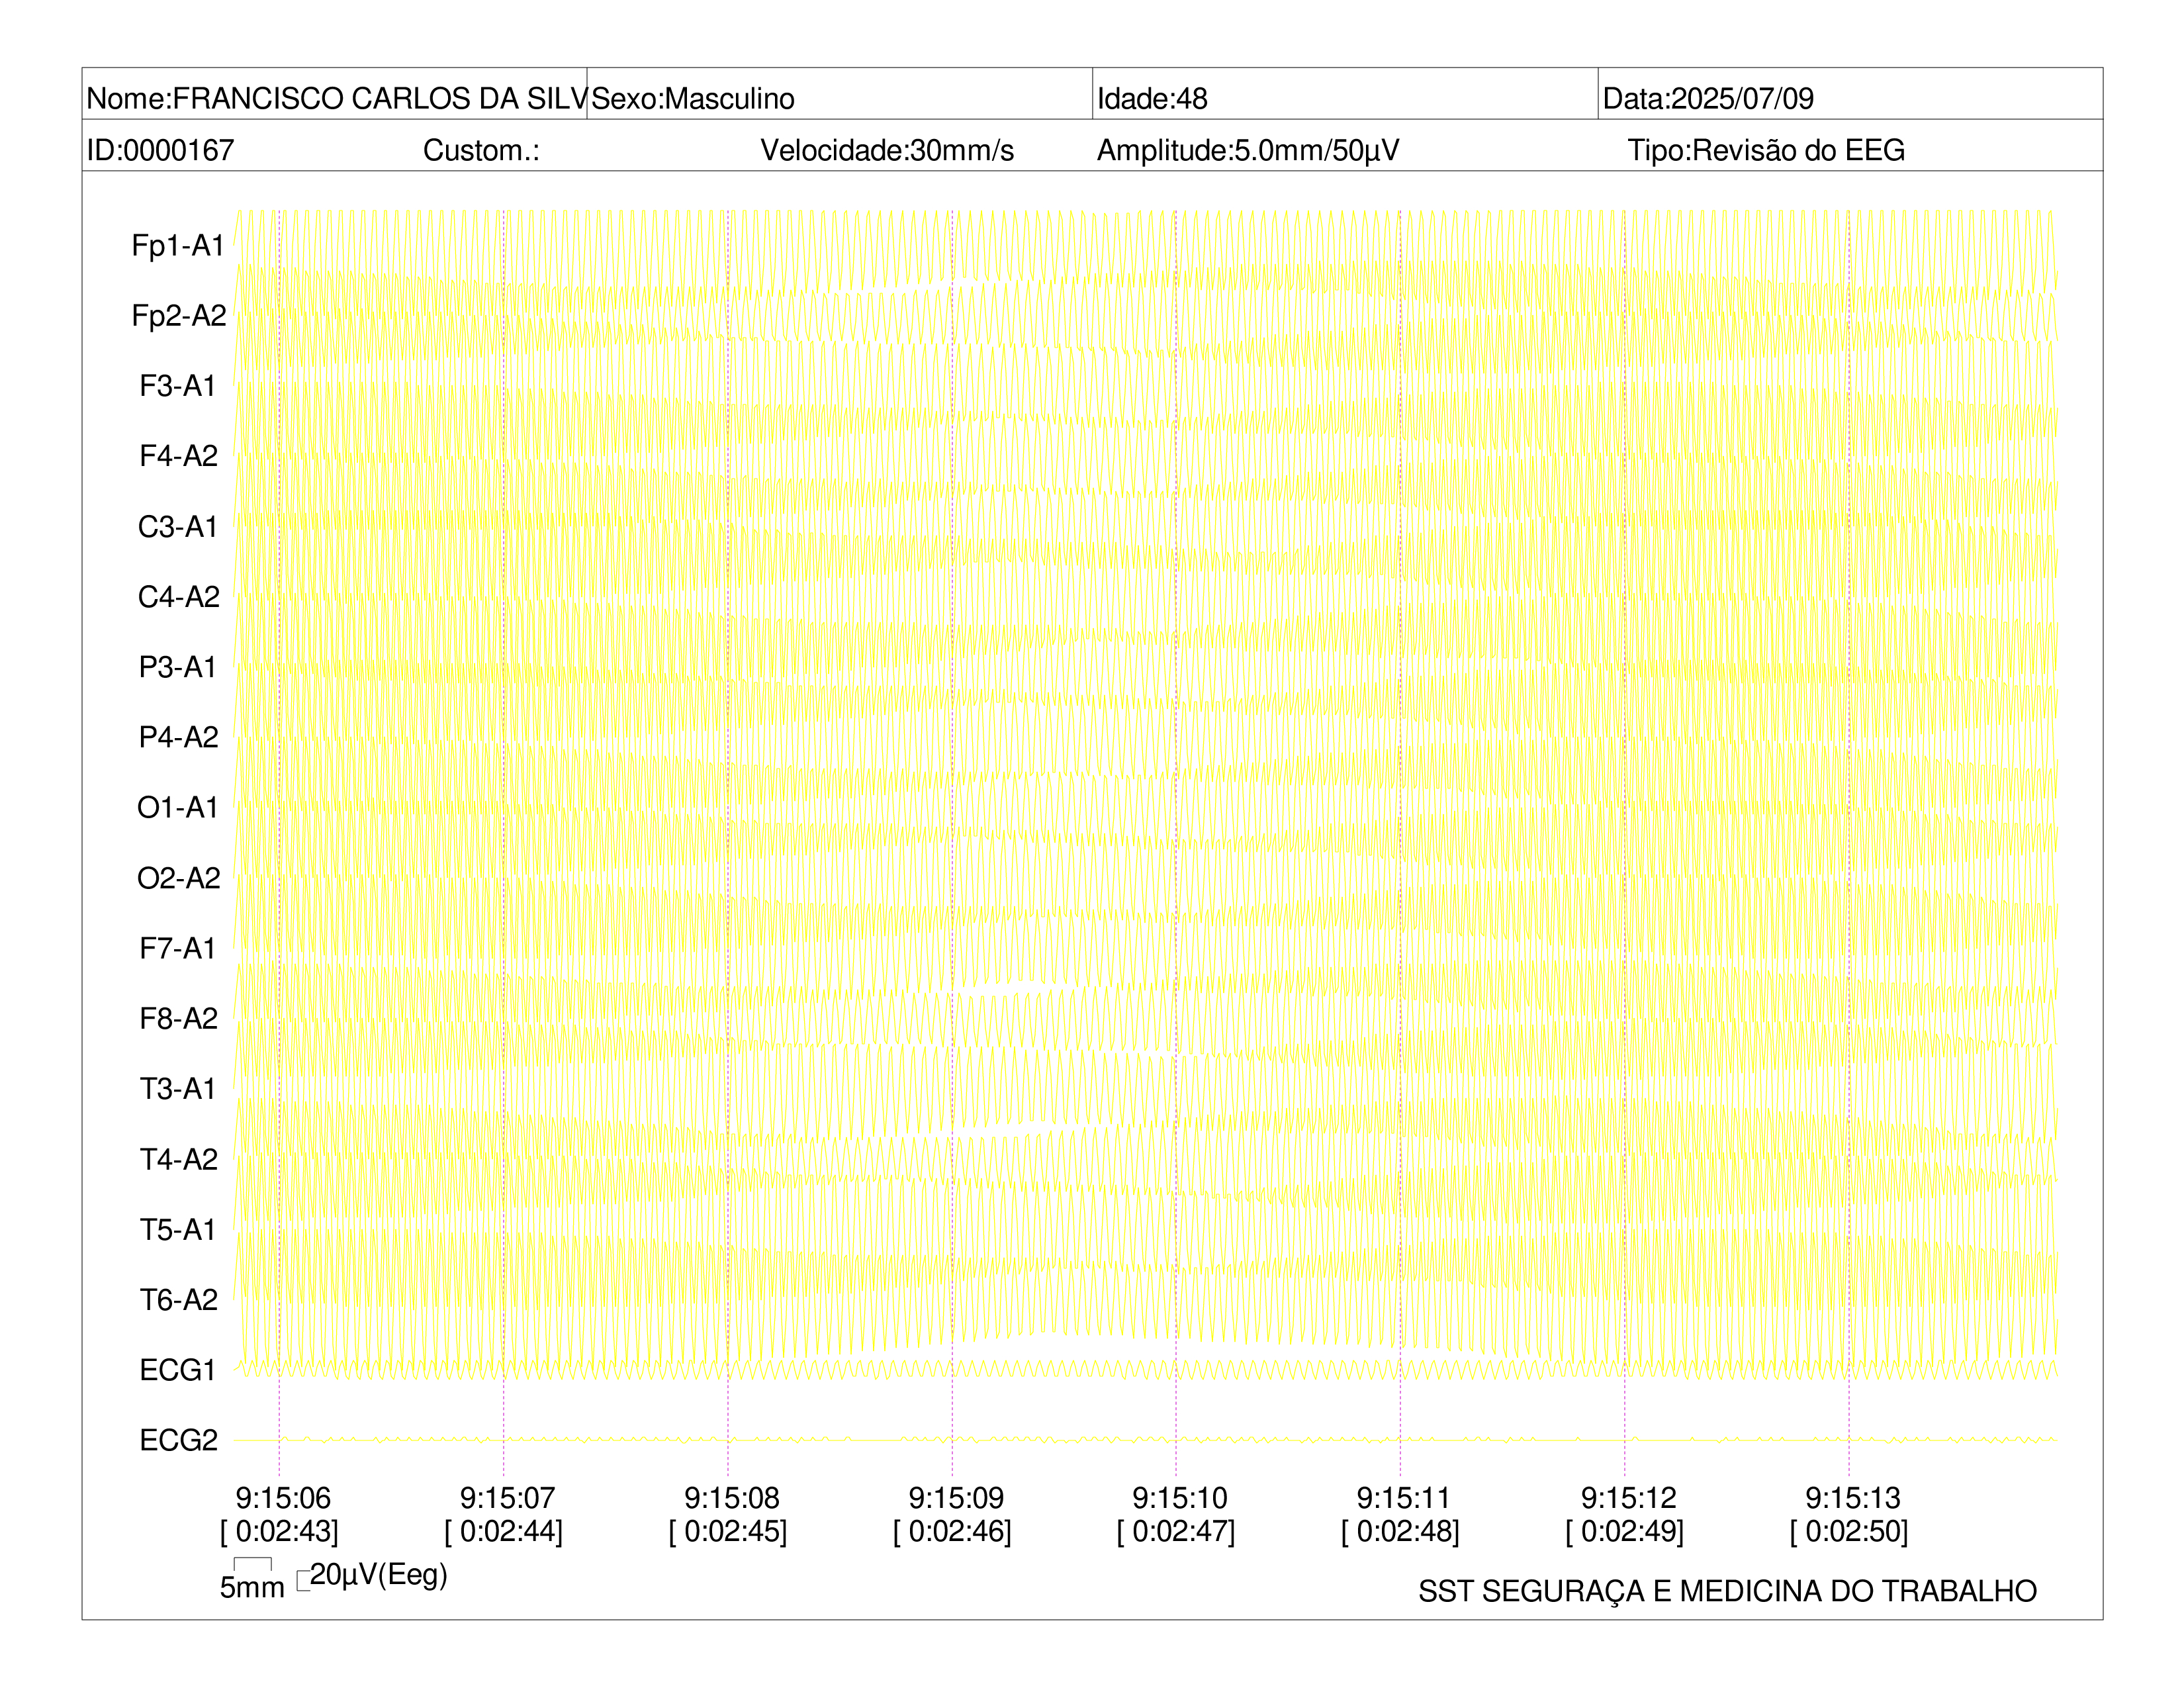Select the T4-A2 channel label
Viewport: 2184px width, 1688px height.
[x=178, y=1159]
